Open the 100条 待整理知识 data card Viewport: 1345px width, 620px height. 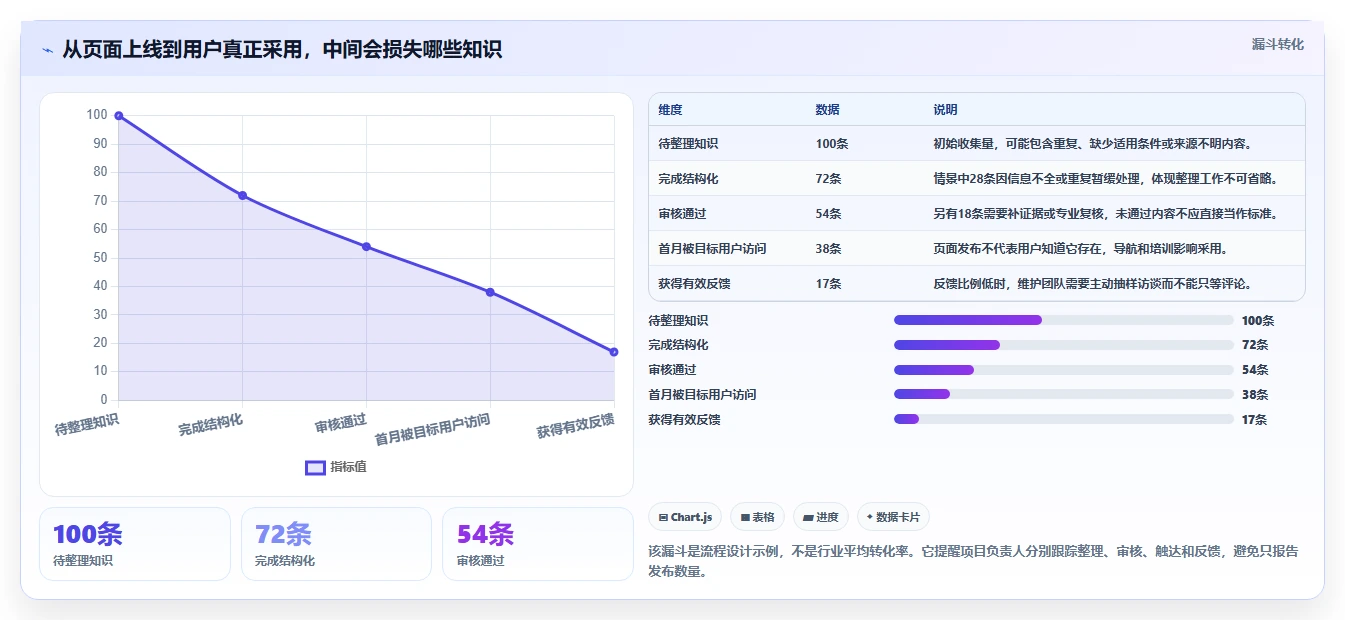[135, 544]
